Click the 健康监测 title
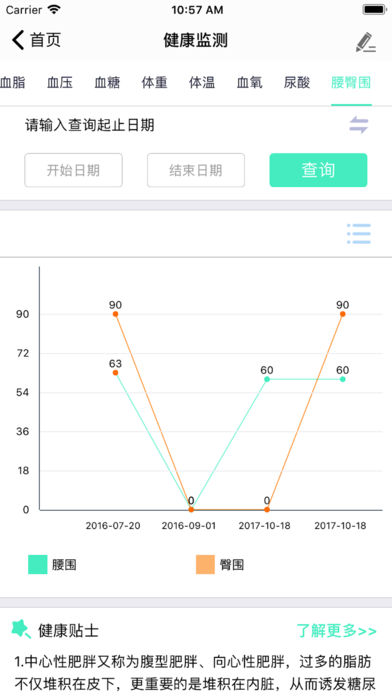392x696 pixels. (196, 40)
